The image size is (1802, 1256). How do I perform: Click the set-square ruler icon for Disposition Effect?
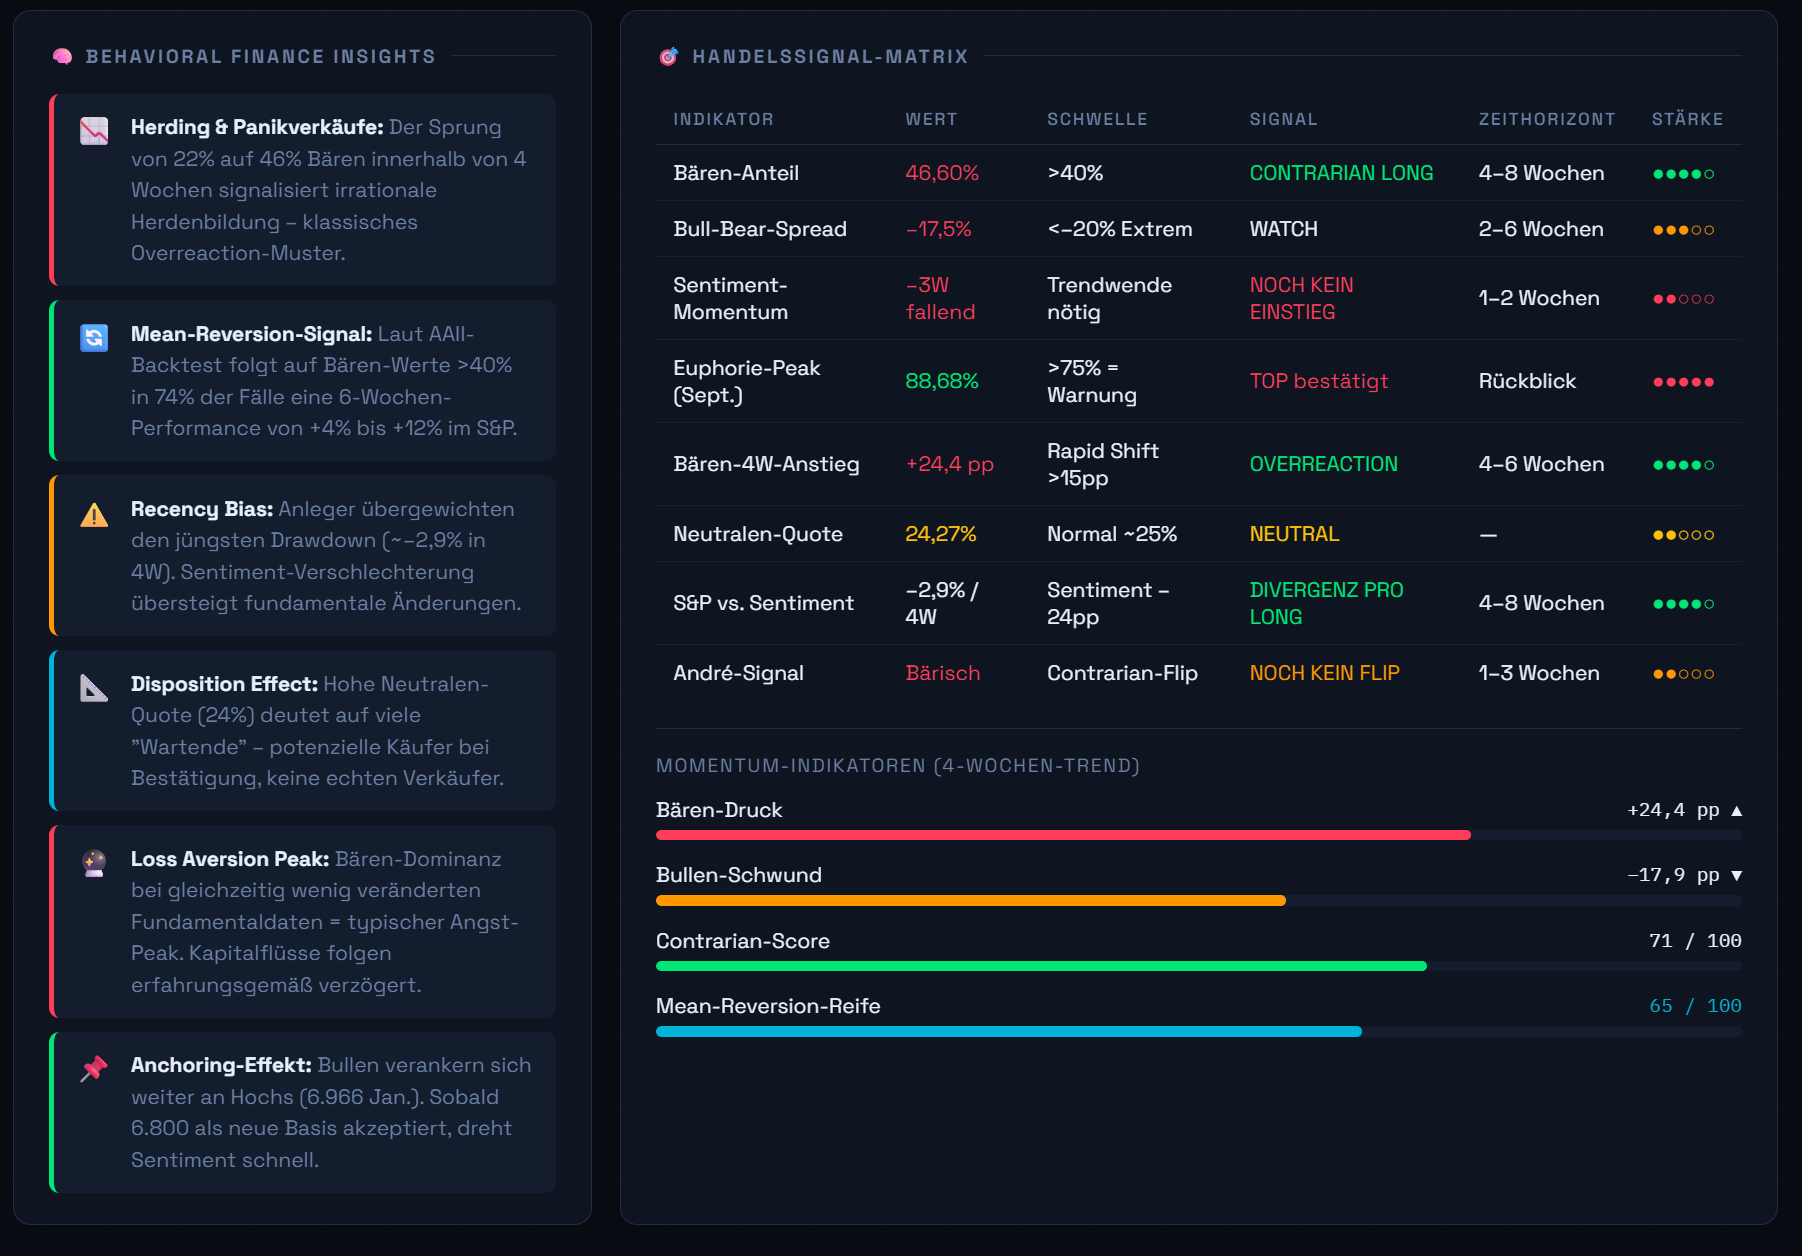(x=94, y=688)
